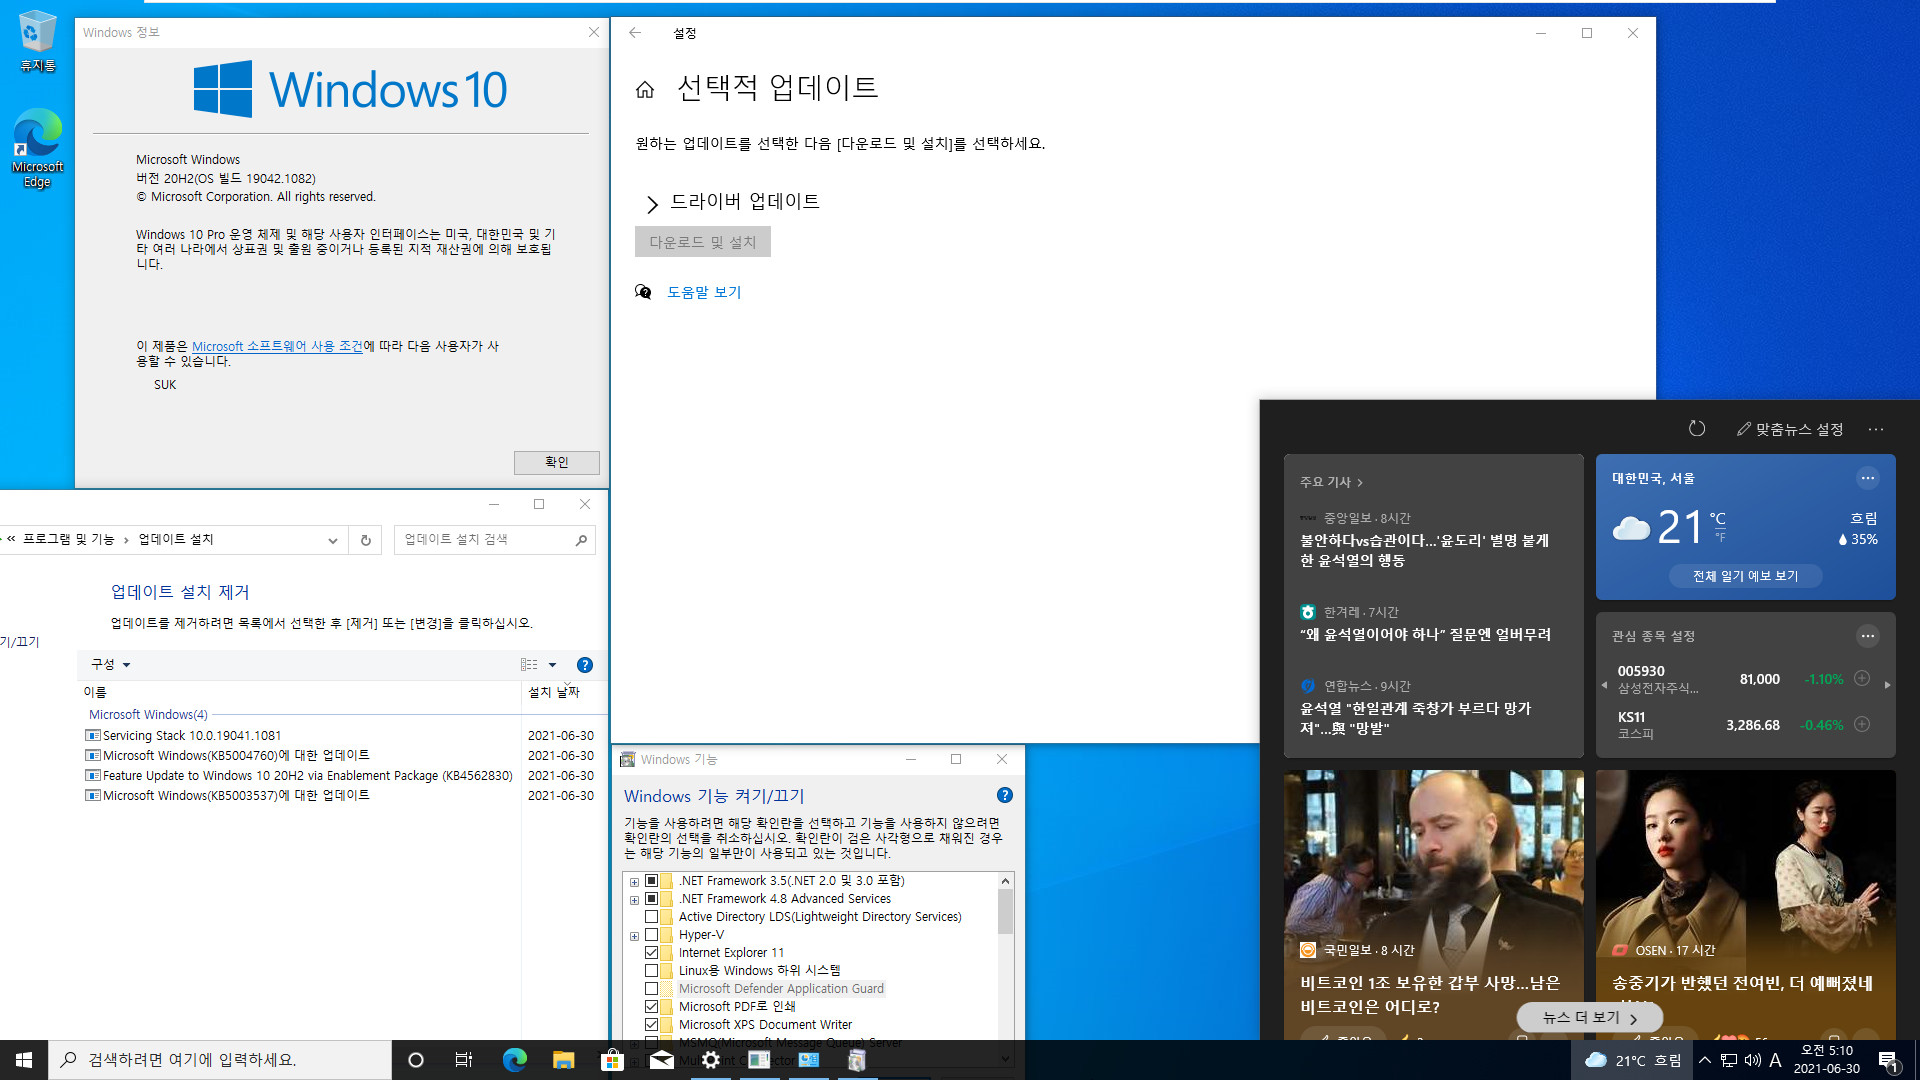Enable Linux용 Windows 하위 시스템 checkbox
This screenshot has height=1080, width=1920.
pyautogui.click(x=651, y=971)
